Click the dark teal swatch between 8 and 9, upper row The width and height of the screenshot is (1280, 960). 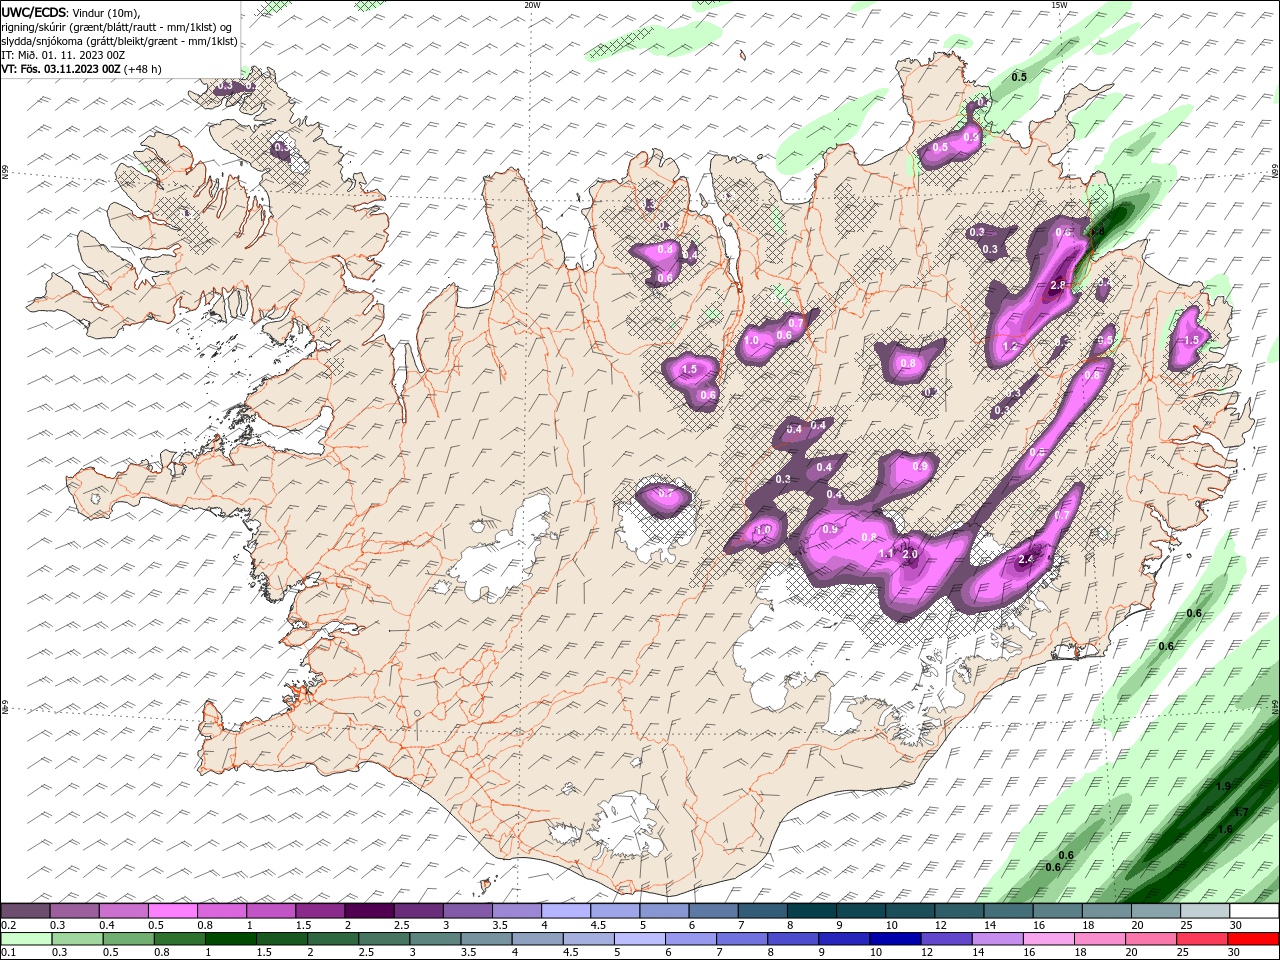click(x=812, y=911)
